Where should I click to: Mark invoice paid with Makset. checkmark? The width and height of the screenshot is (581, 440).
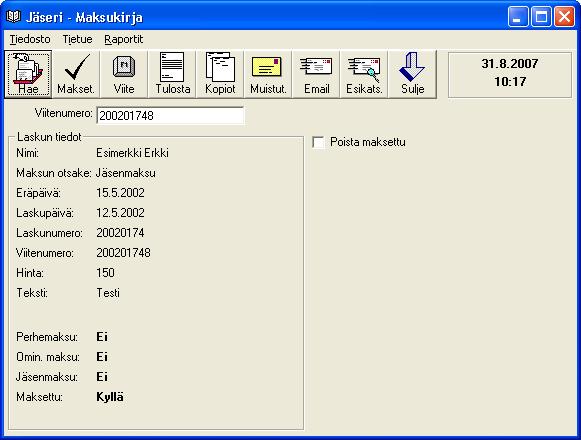click(x=76, y=74)
